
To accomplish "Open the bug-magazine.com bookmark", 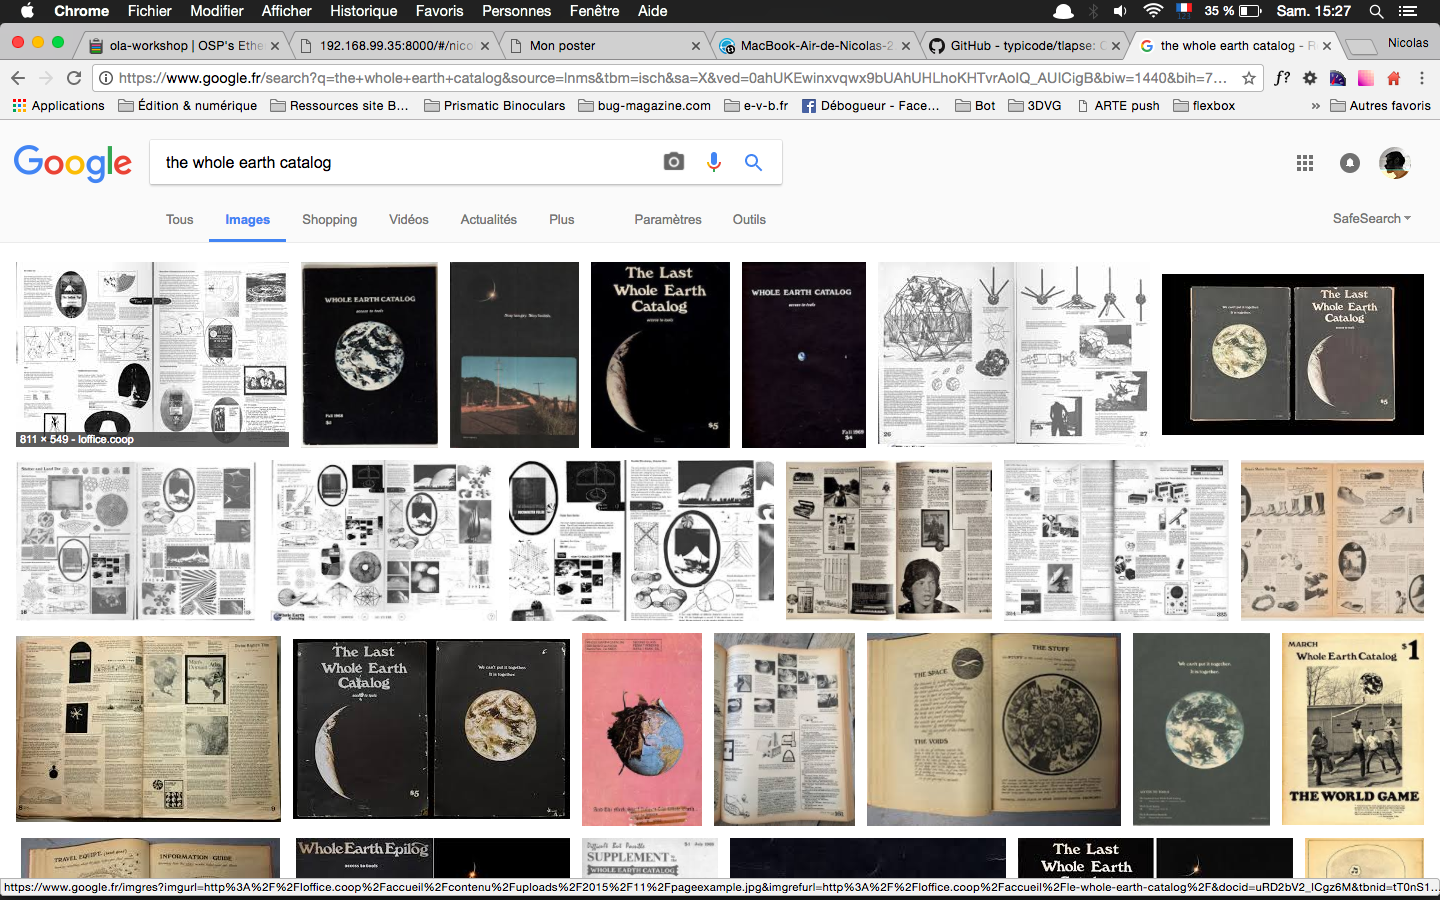I will click(x=644, y=105).
